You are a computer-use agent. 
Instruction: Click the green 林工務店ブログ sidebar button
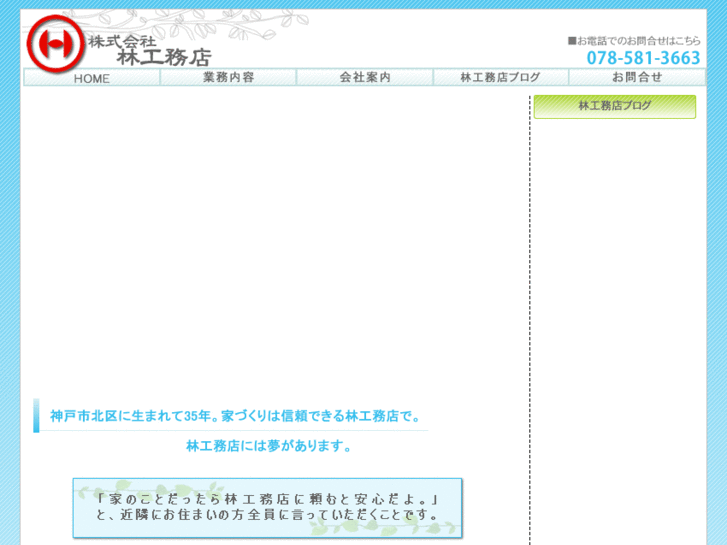point(615,107)
